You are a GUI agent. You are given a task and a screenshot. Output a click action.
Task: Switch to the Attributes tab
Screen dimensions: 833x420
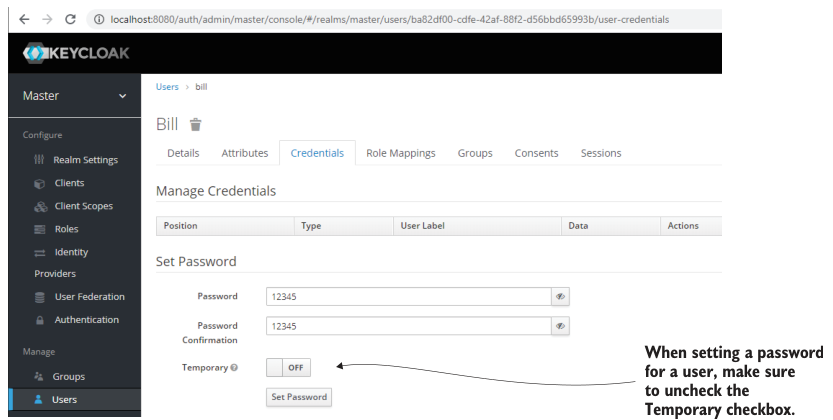click(x=245, y=153)
